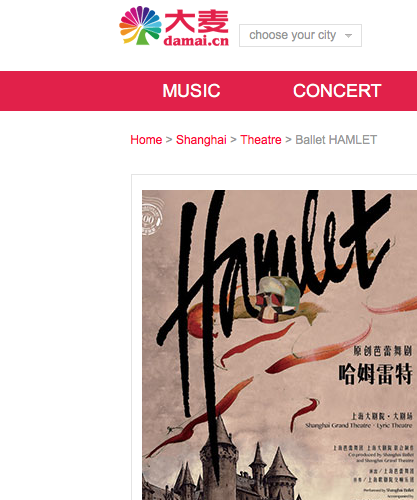Click the arrow in city selector

(348, 36)
